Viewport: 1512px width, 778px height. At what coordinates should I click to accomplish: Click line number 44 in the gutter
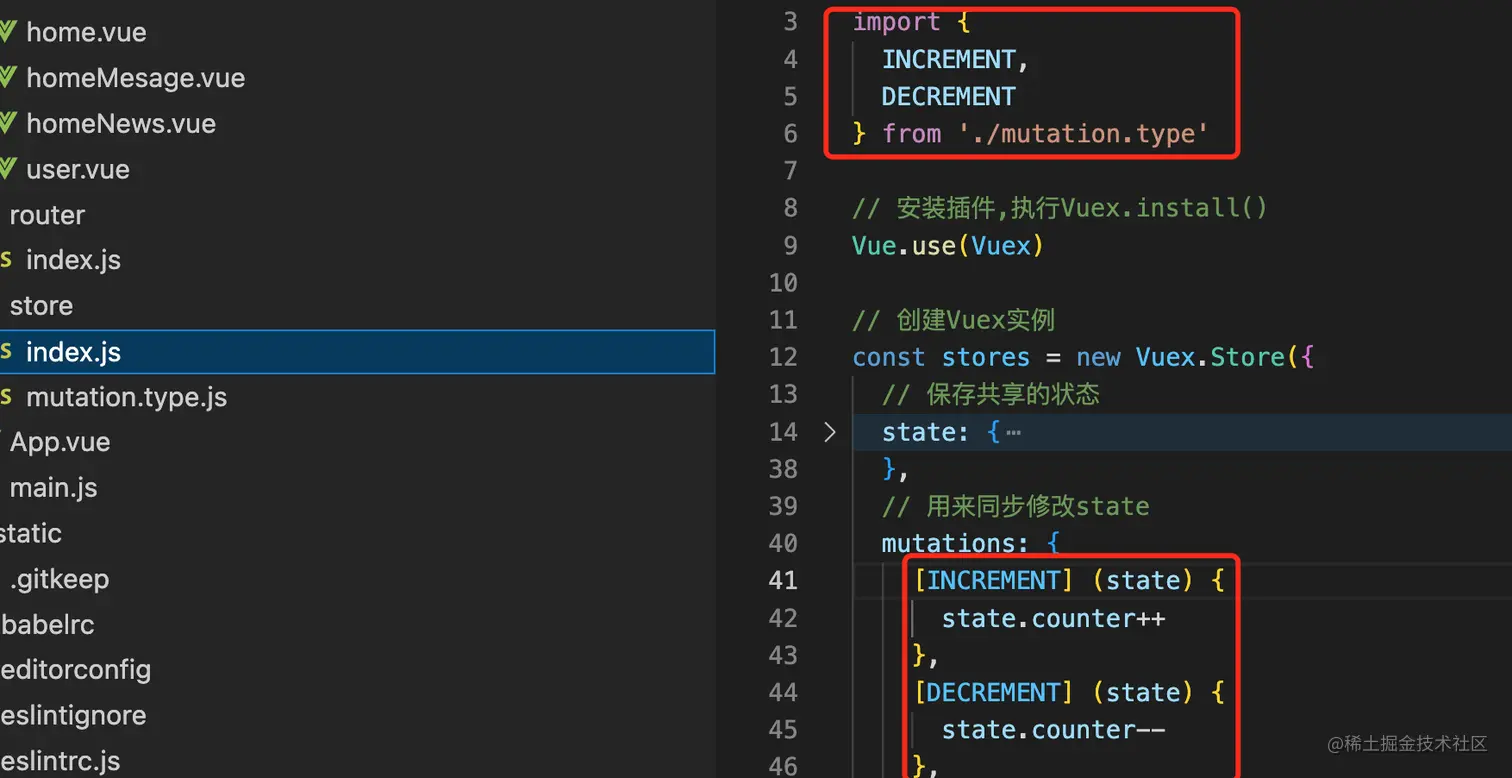click(783, 692)
